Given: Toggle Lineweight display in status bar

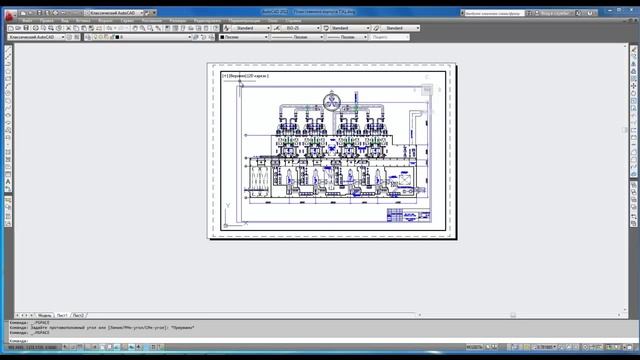Looking at the screenshot, I should click(139, 347).
